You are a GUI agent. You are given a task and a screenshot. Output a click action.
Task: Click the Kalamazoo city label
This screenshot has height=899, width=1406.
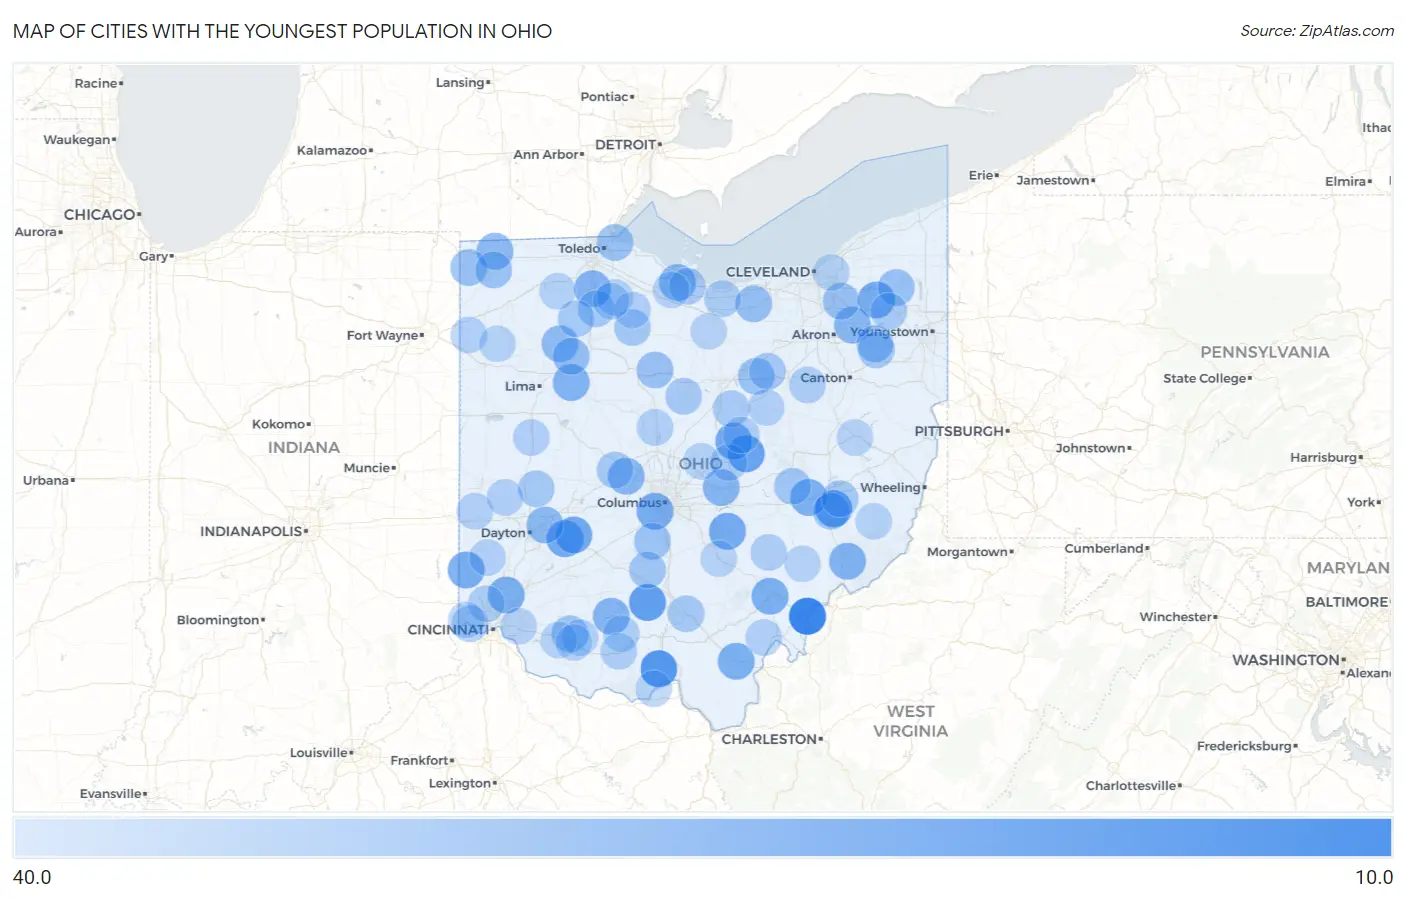[332, 151]
